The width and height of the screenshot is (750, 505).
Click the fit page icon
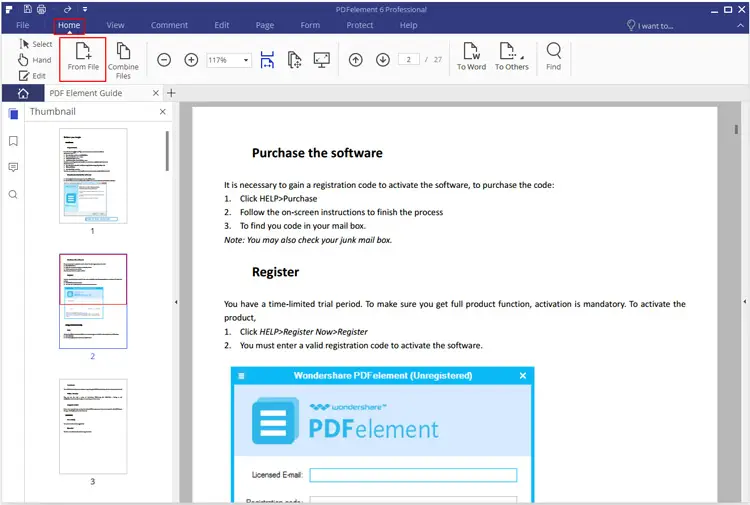294,60
